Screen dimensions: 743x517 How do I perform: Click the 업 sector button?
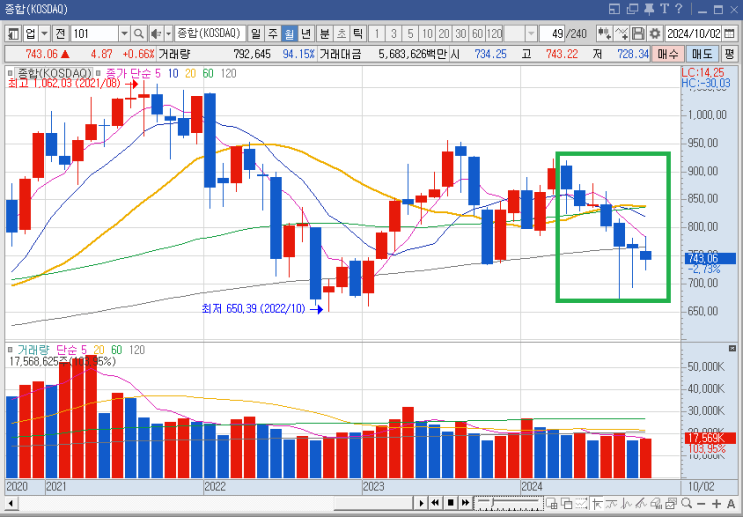pos(31,34)
